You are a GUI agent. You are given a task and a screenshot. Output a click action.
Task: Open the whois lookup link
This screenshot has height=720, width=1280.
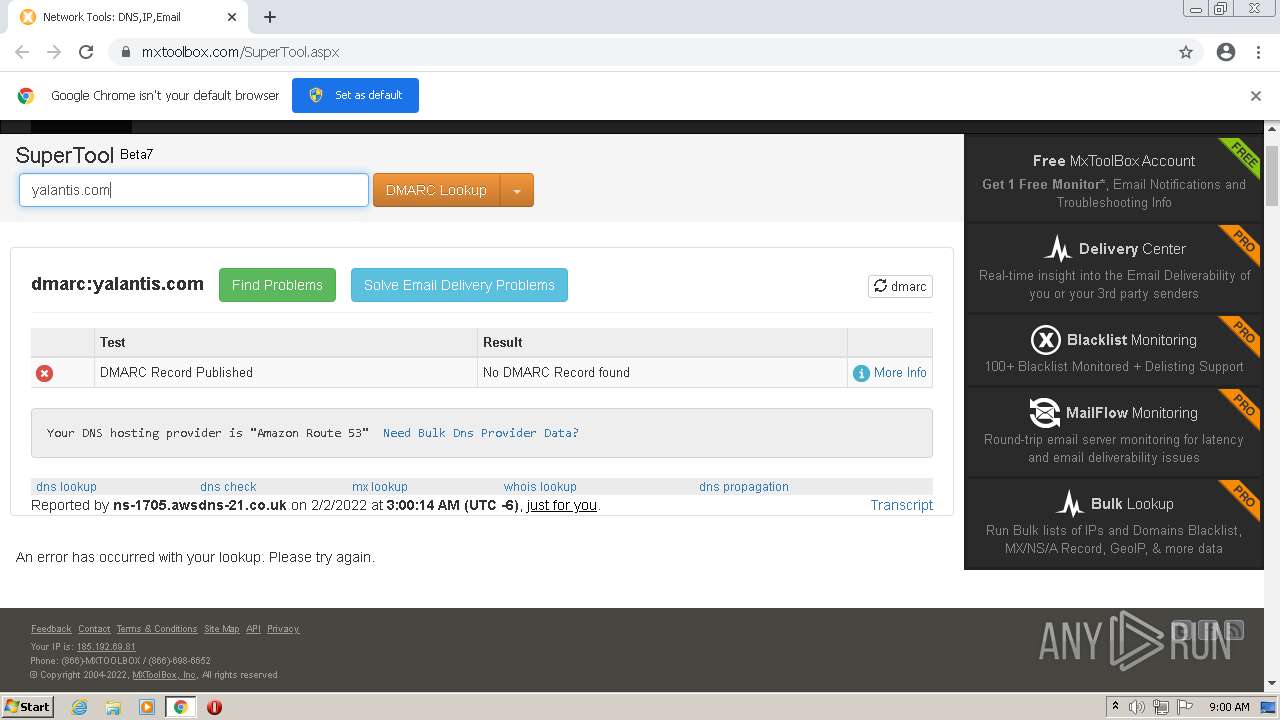540,487
